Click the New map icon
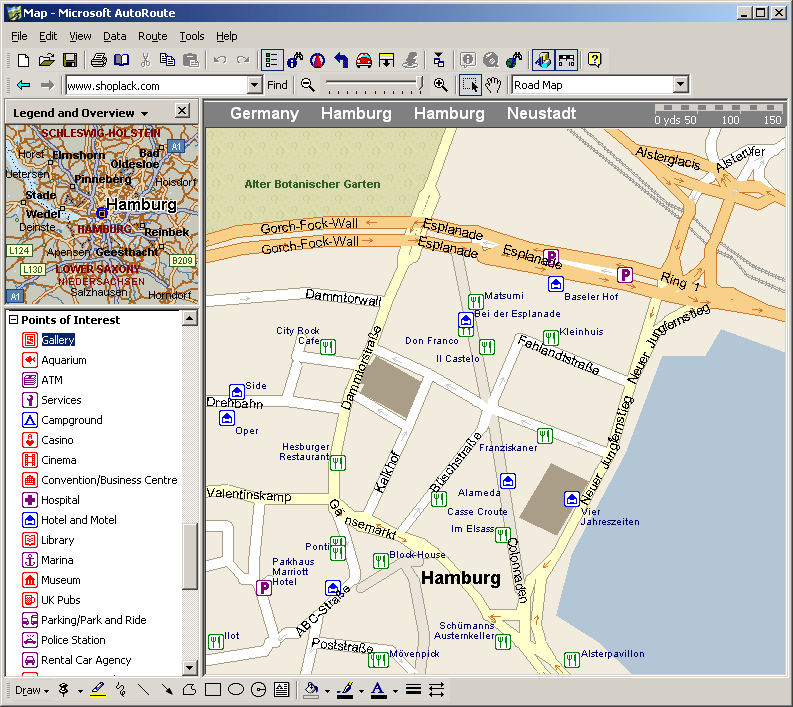 (23, 61)
